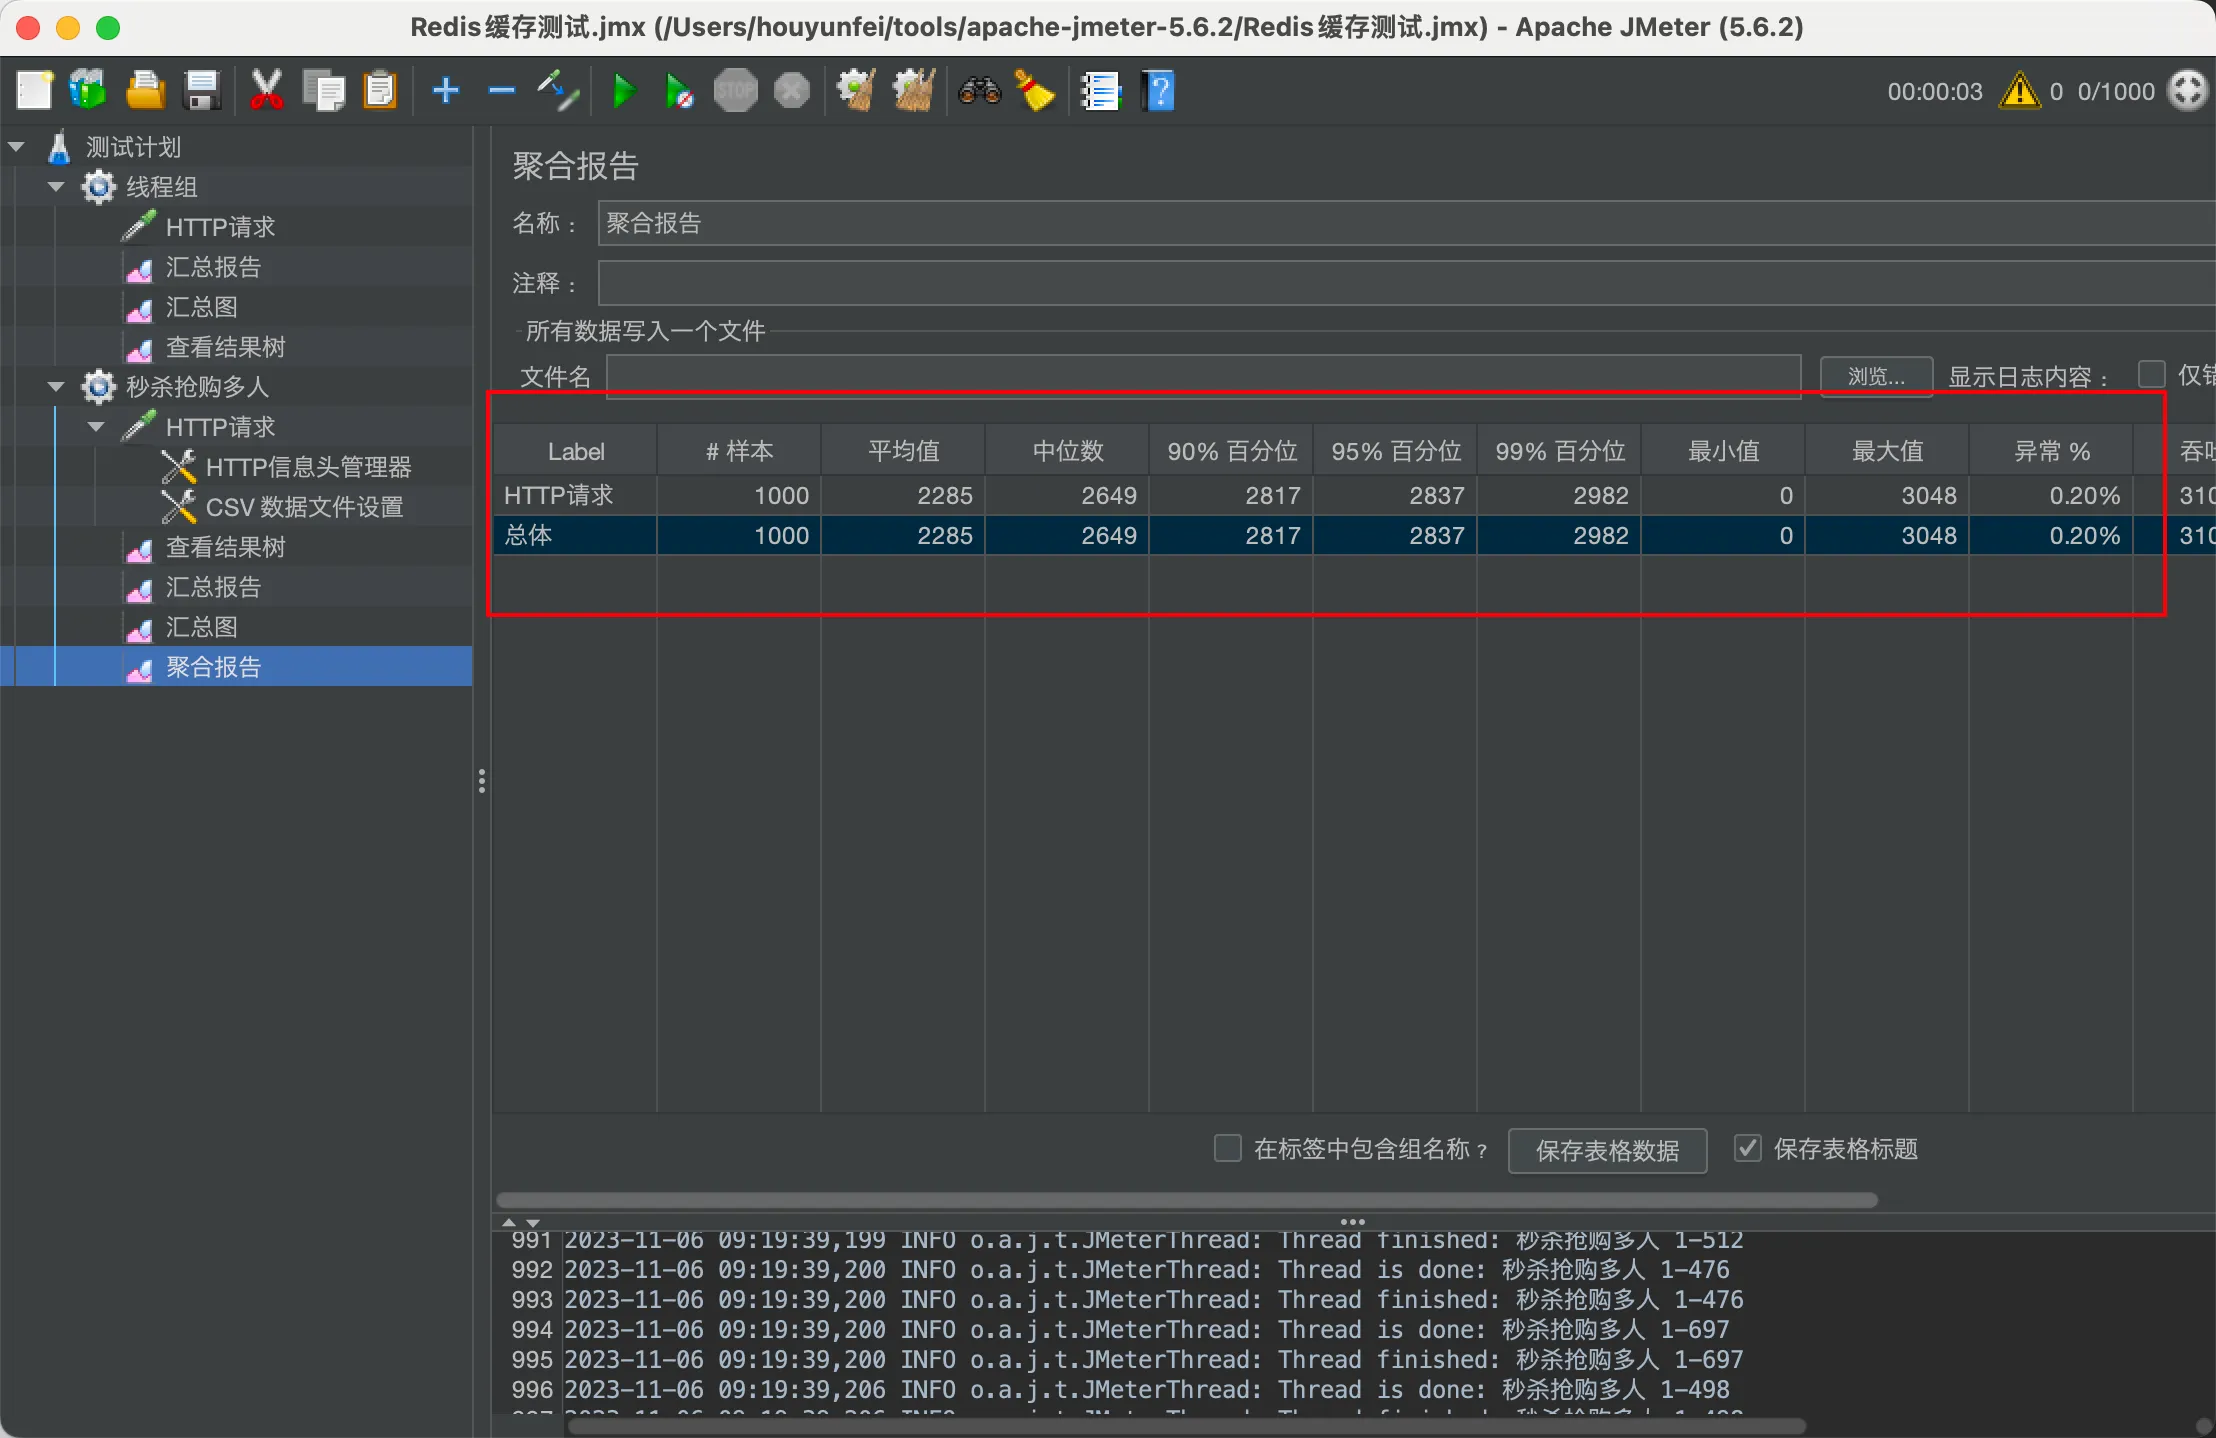Click the Collapse All minus icon
Screen dimensions: 2216x1438
(x=501, y=91)
